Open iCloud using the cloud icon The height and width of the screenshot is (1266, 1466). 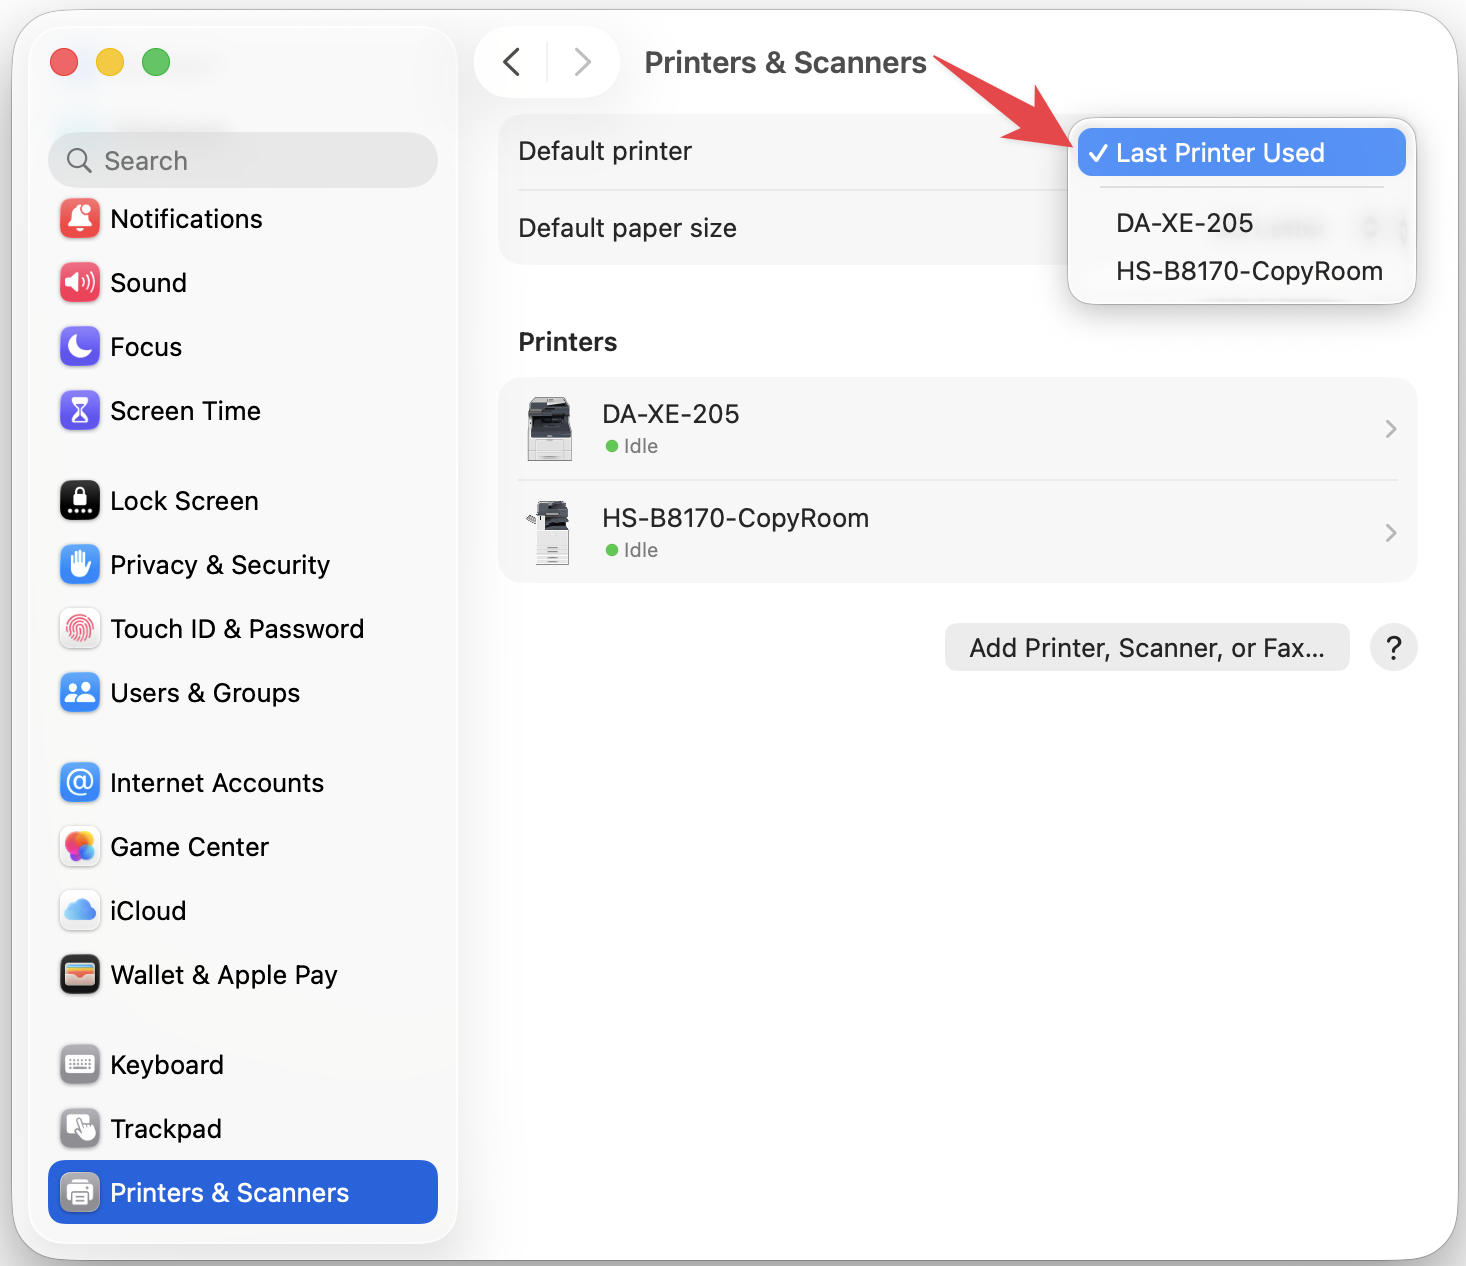pos(80,911)
